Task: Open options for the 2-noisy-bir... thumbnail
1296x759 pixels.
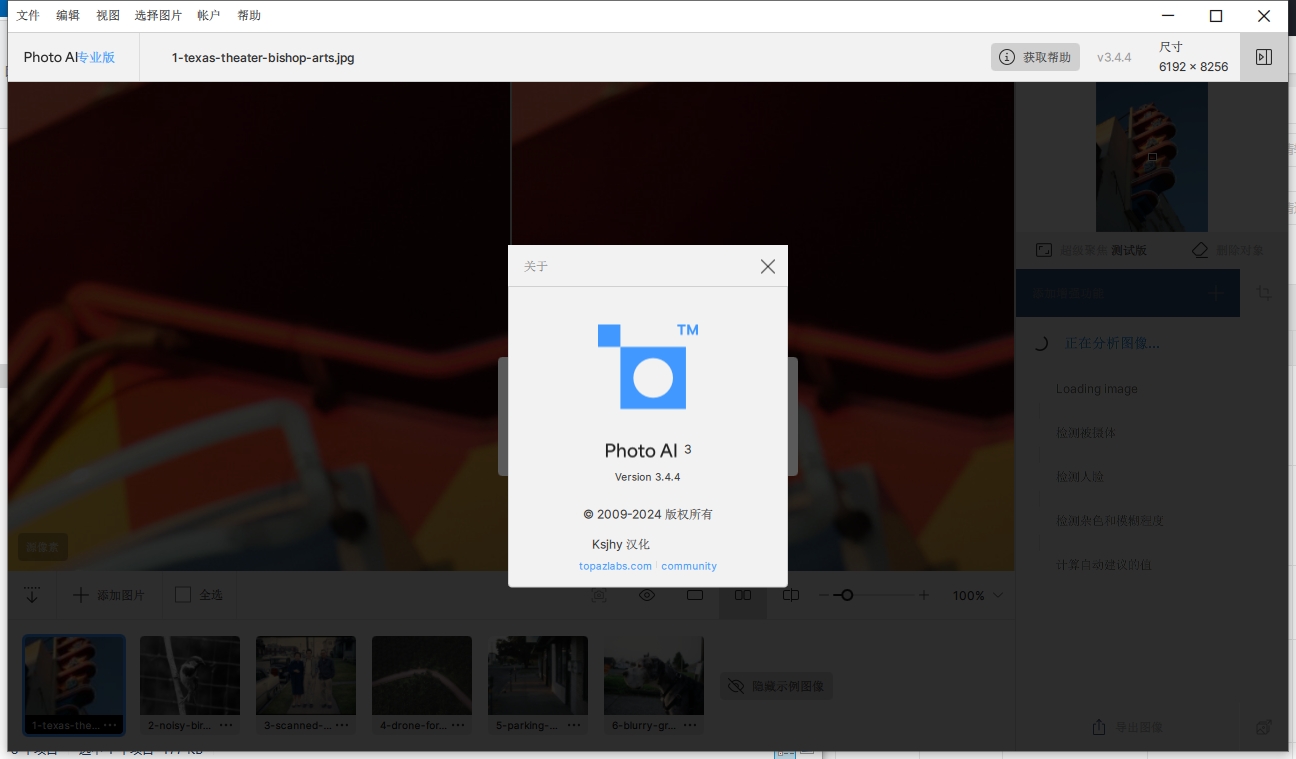Action: click(x=226, y=725)
